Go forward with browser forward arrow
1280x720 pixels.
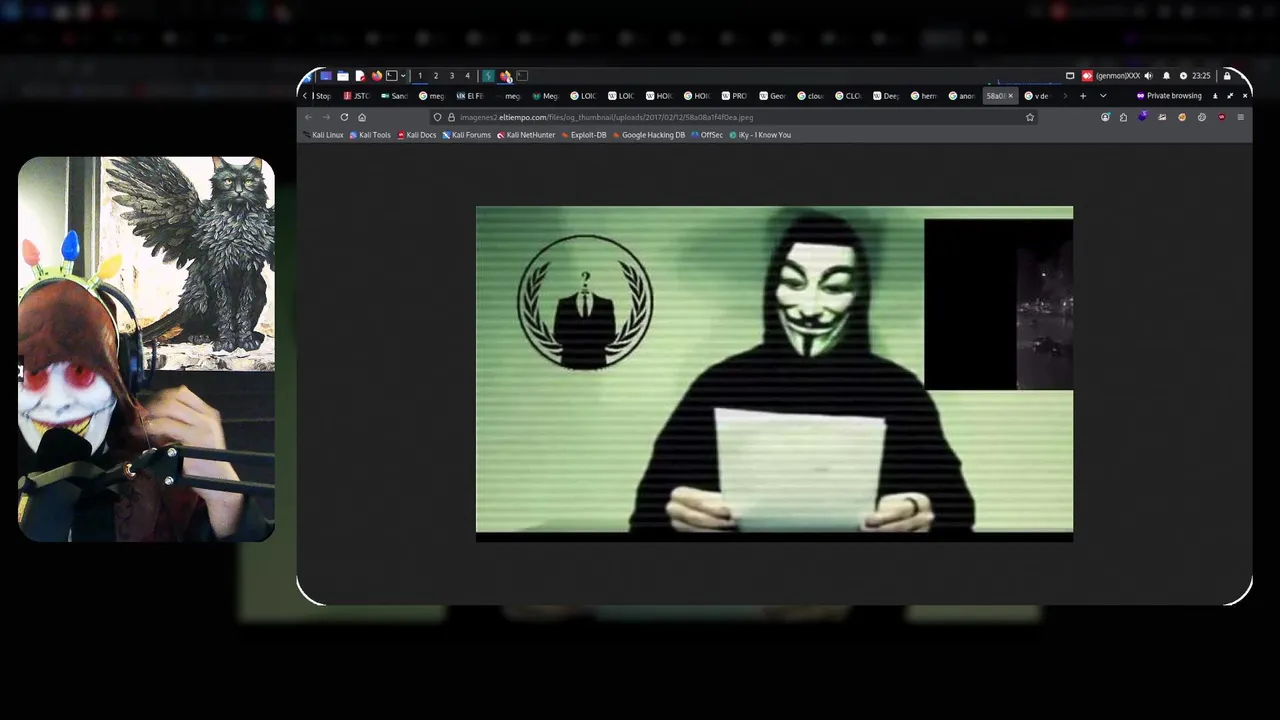(x=326, y=117)
